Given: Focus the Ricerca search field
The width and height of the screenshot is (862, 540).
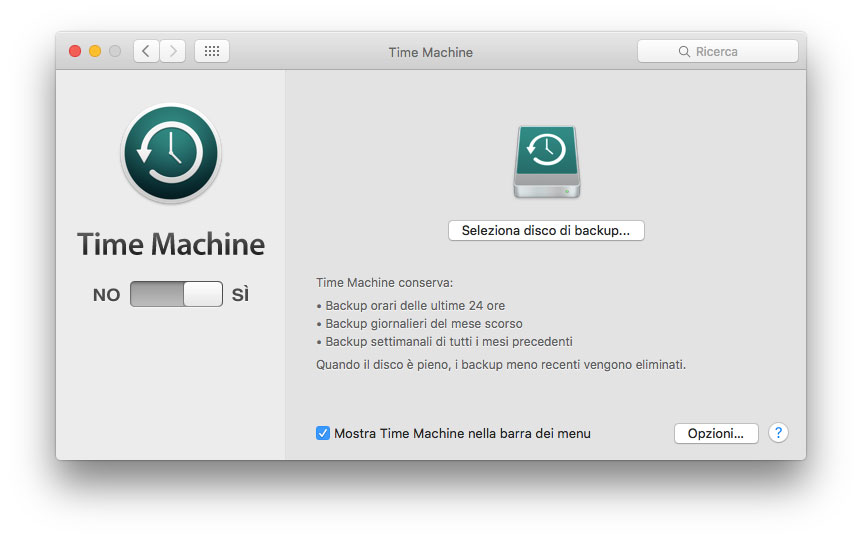Looking at the screenshot, I should (717, 51).
